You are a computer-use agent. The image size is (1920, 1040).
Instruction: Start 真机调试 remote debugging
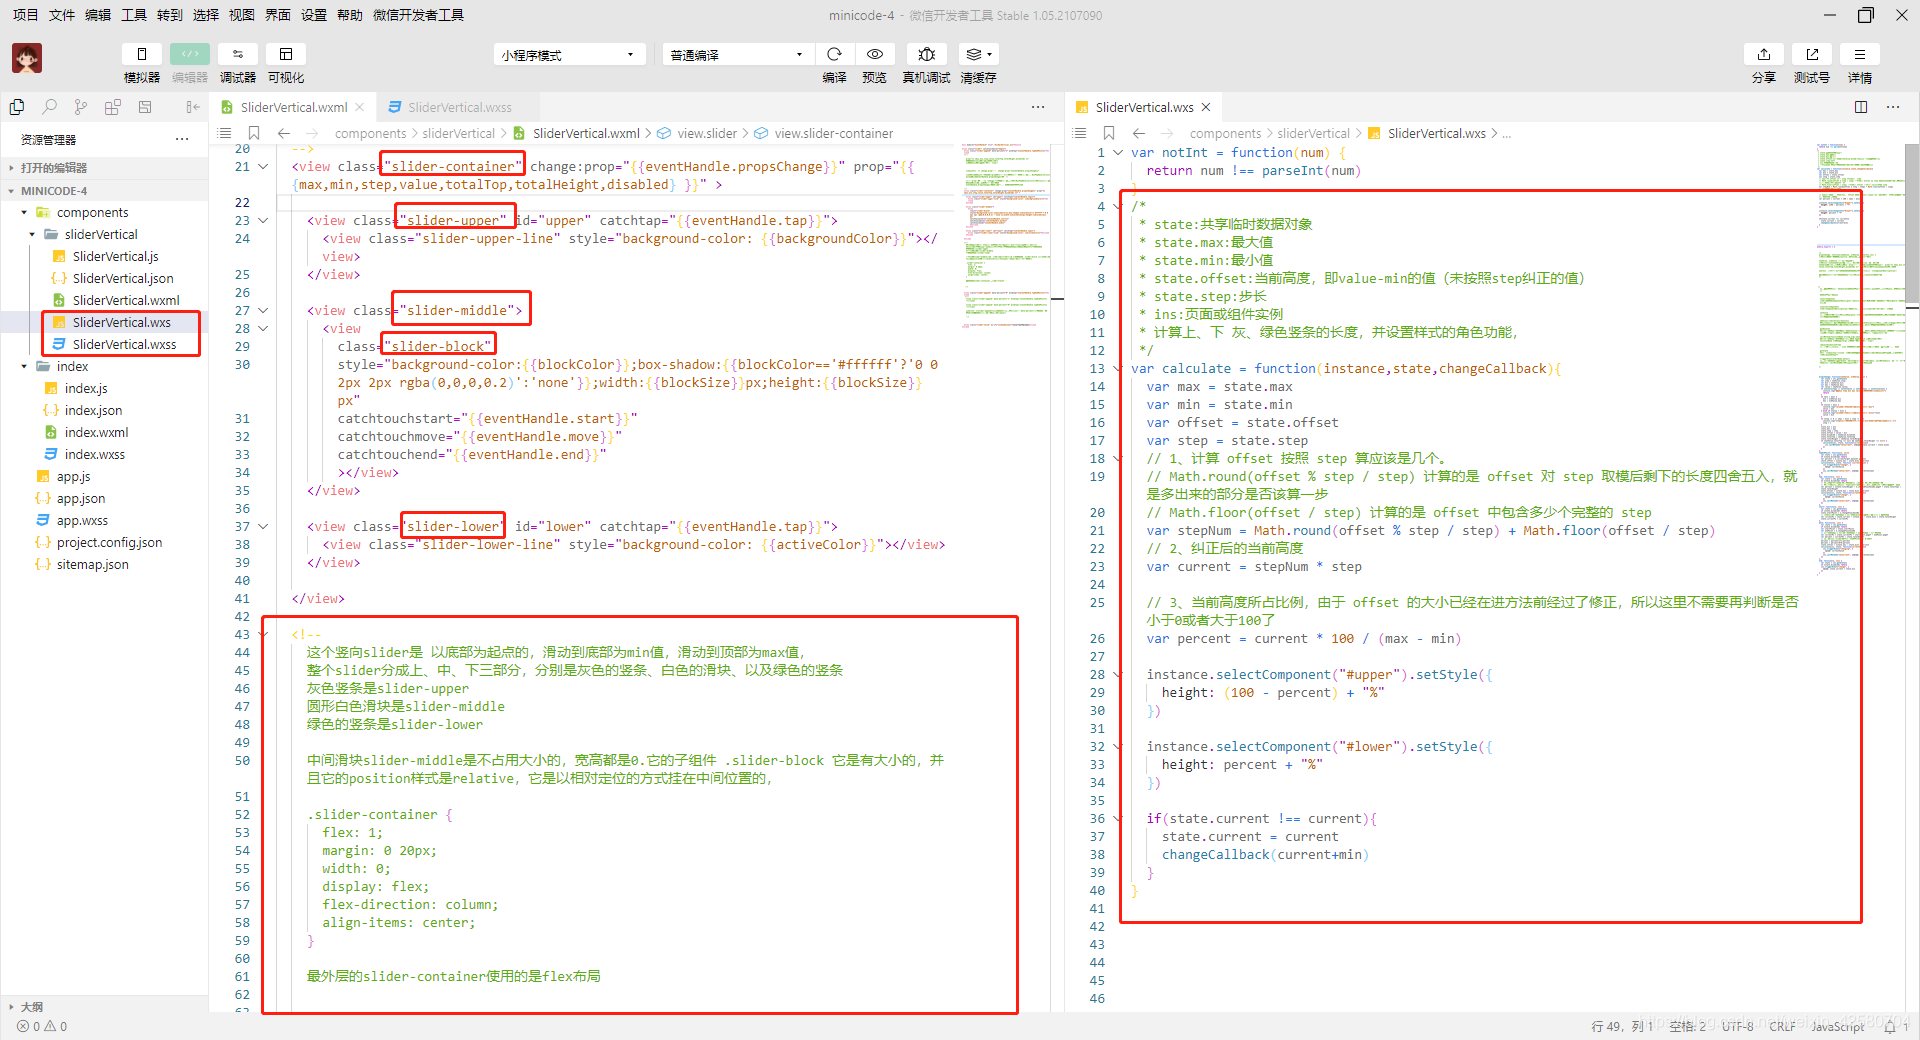[x=927, y=54]
